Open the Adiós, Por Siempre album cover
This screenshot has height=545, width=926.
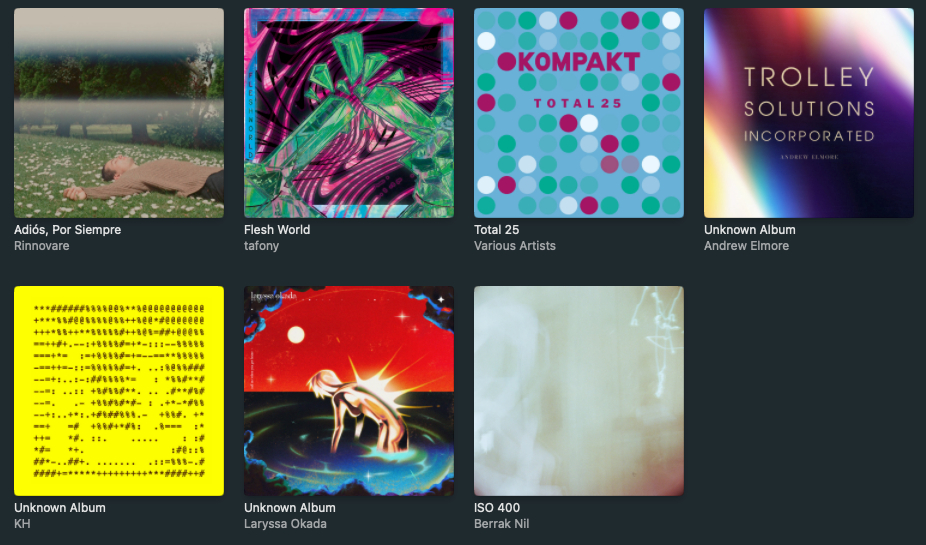119,113
